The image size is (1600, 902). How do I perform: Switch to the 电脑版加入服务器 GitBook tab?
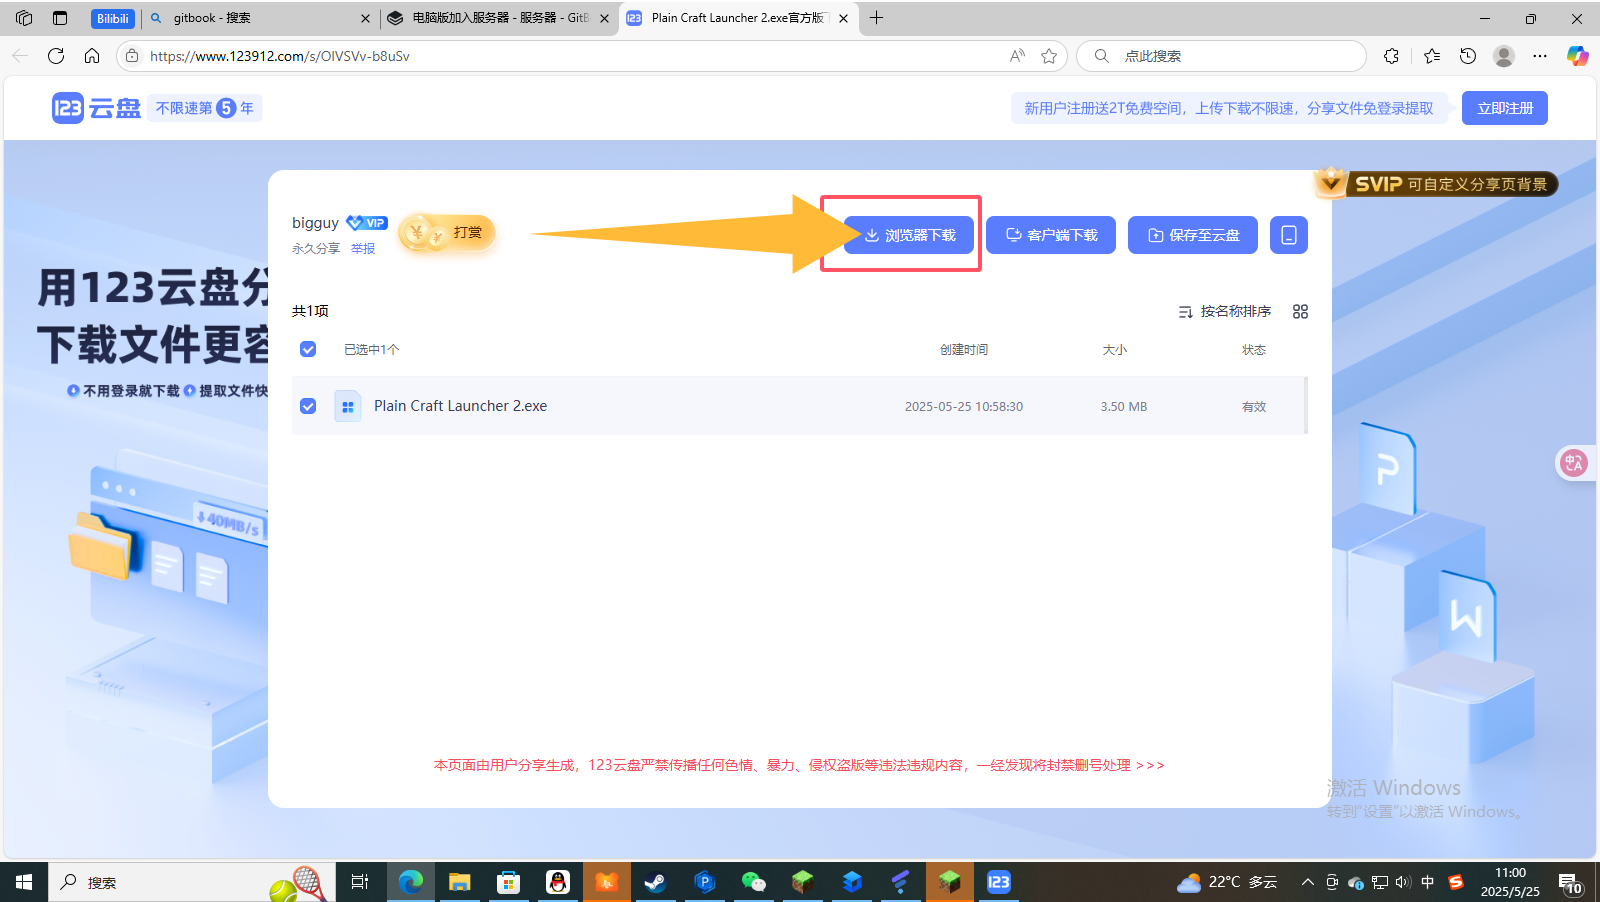(x=498, y=18)
